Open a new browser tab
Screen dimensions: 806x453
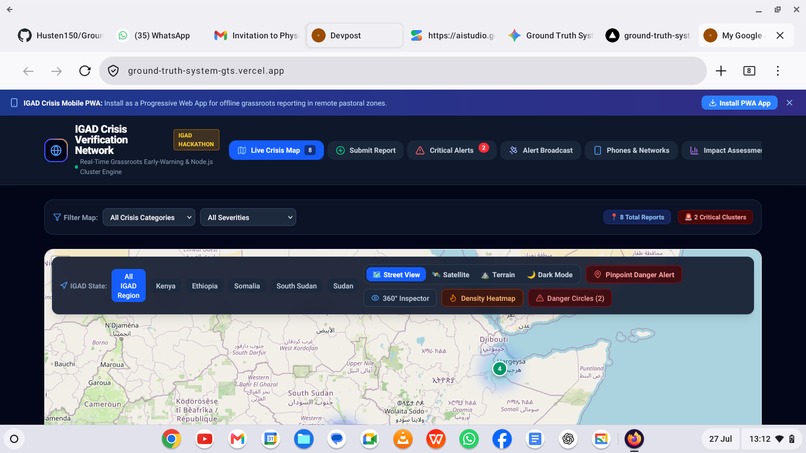(721, 70)
